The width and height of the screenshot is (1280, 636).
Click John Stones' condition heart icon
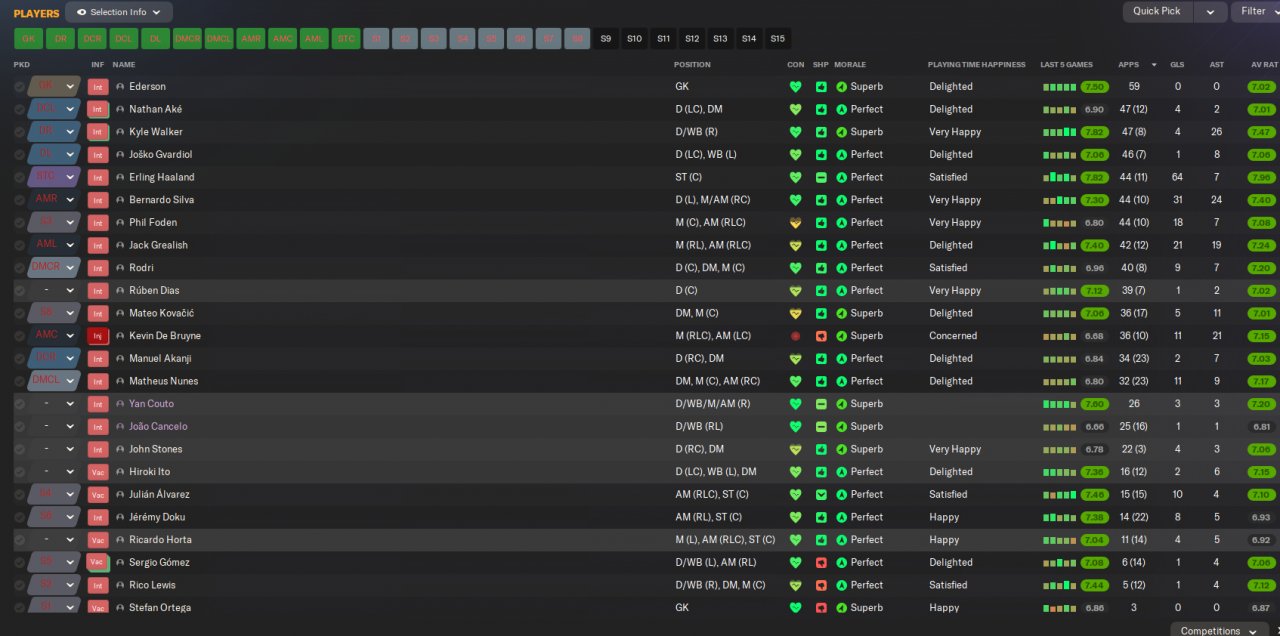[796, 449]
